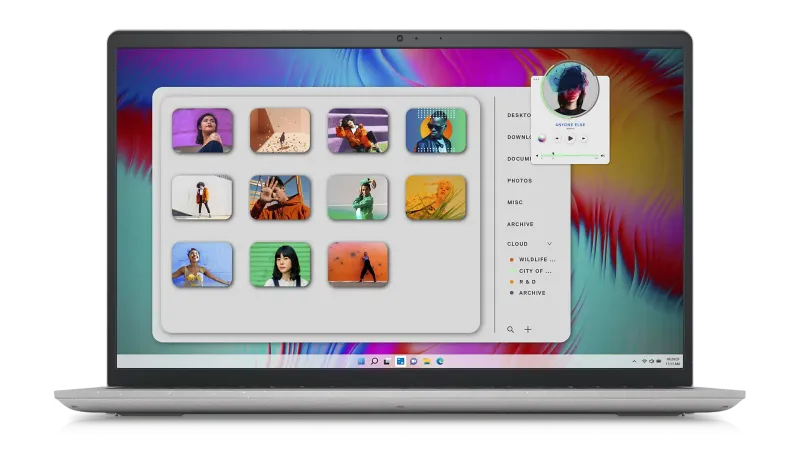
Task: Open the Chat app from taskbar
Action: click(413, 361)
